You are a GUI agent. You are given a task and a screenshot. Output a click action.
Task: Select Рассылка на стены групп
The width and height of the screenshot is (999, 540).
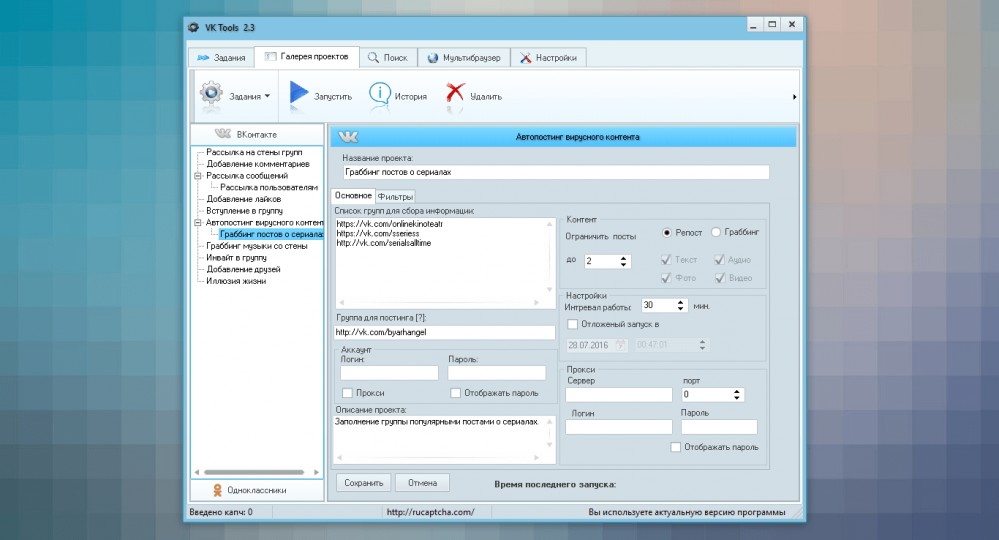[254, 152]
